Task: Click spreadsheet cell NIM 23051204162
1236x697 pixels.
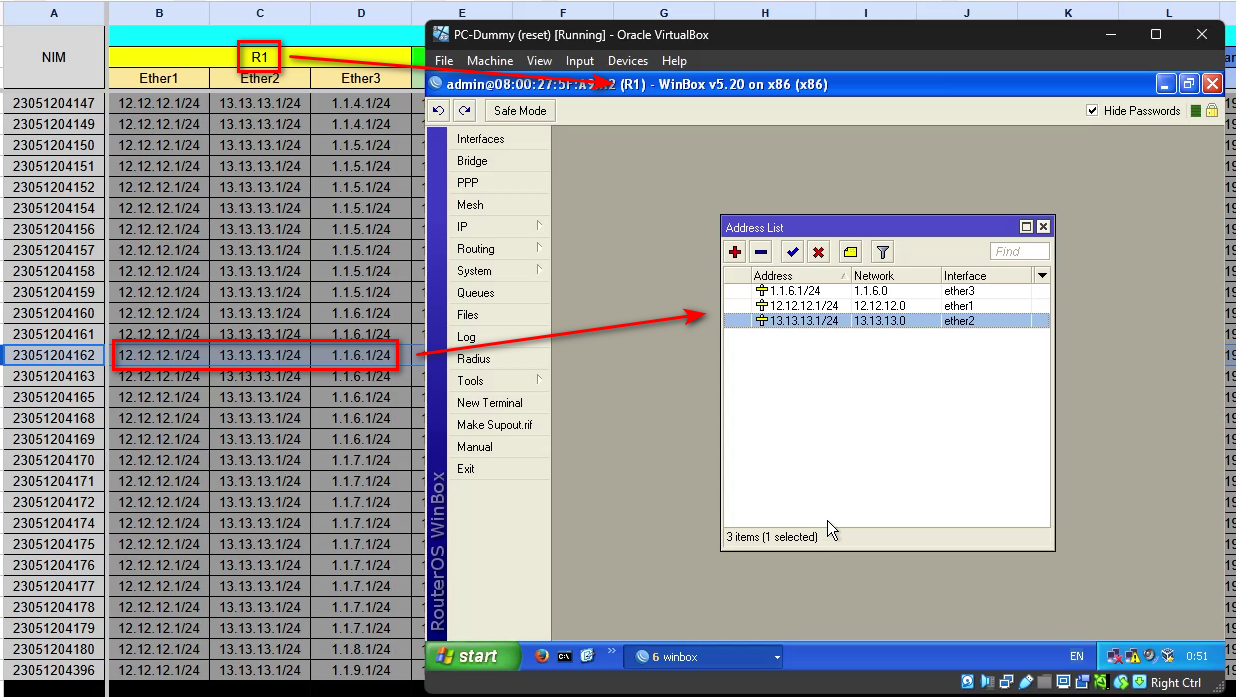Action: [54, 355]
